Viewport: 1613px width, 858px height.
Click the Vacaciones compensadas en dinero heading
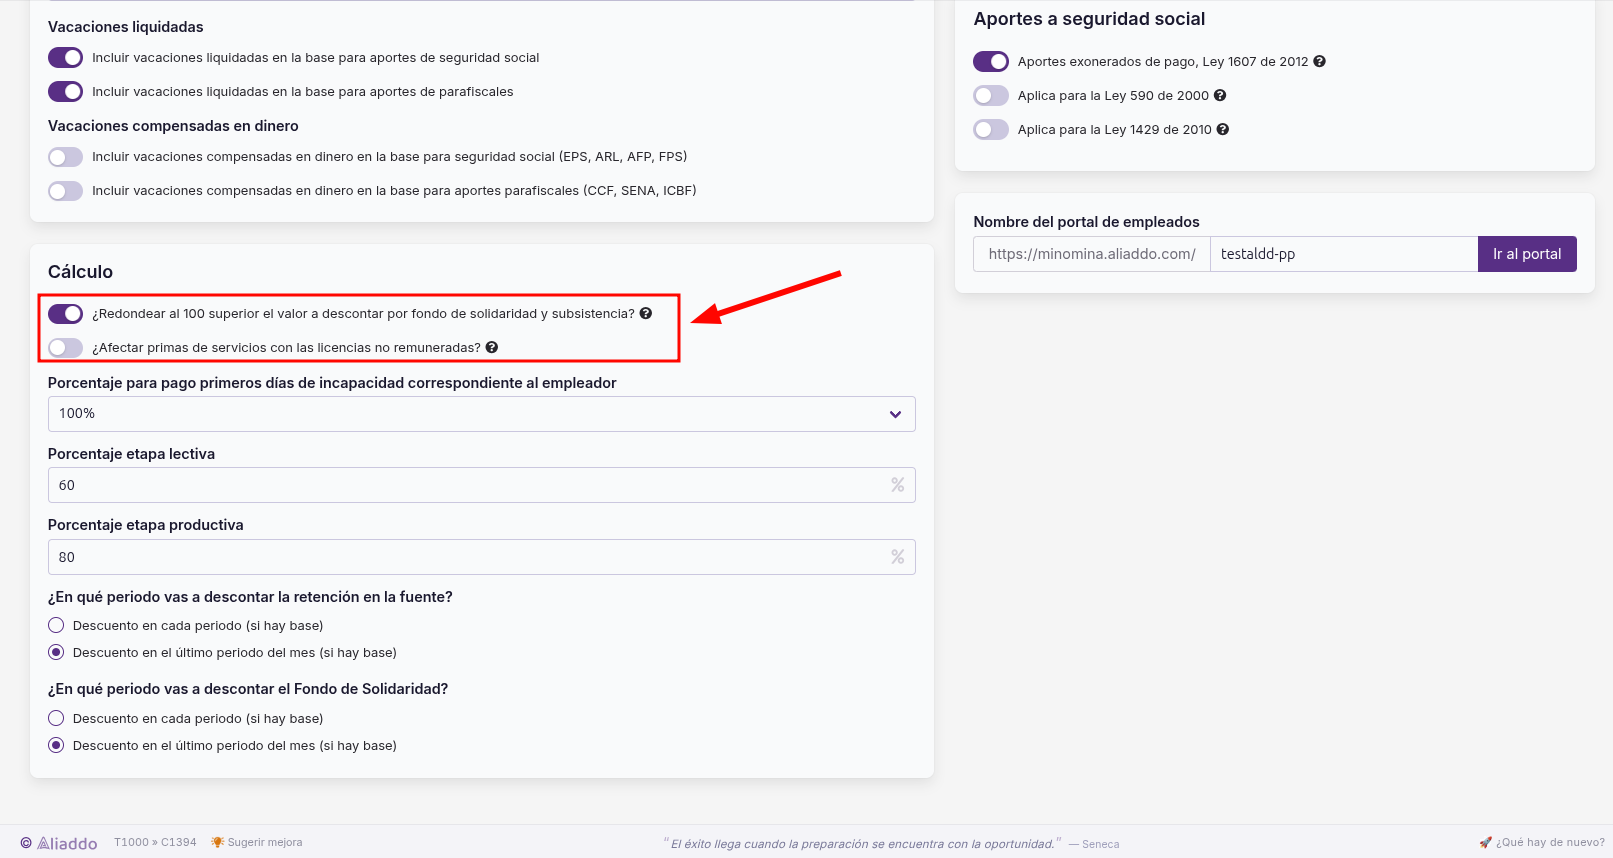[173, 126]
